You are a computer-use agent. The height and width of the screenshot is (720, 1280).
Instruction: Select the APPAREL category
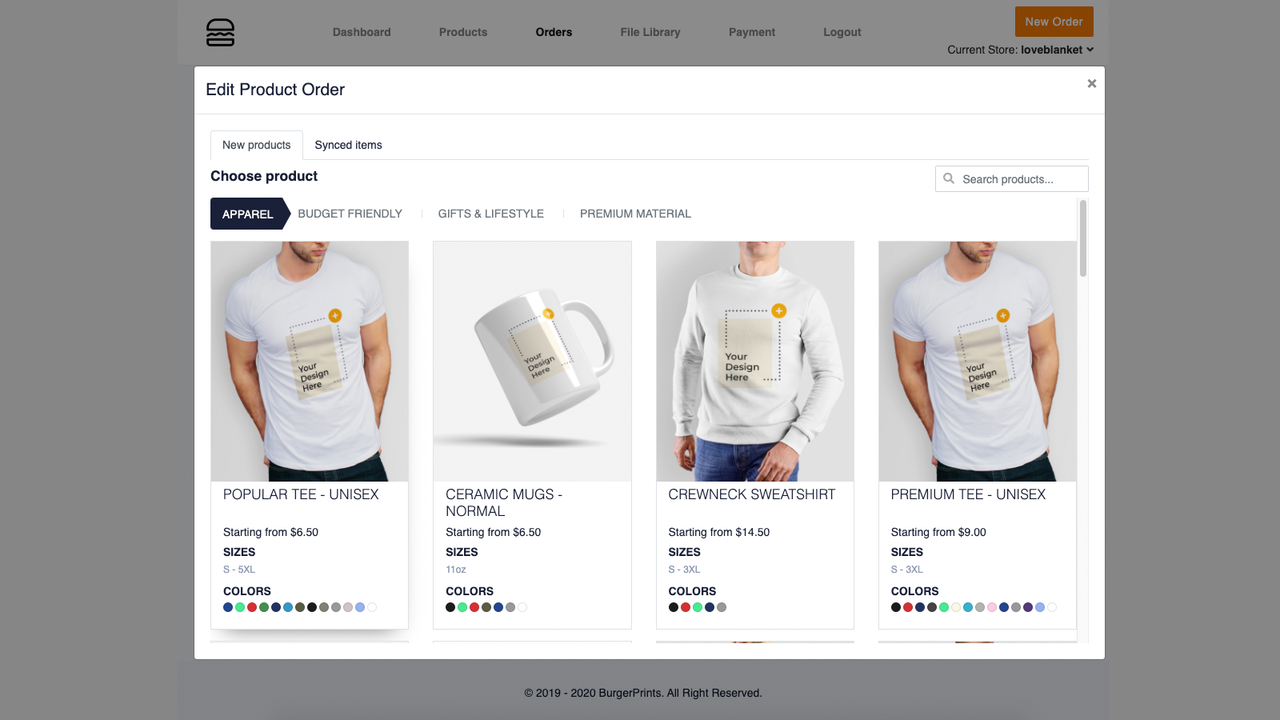pos(247,213)
